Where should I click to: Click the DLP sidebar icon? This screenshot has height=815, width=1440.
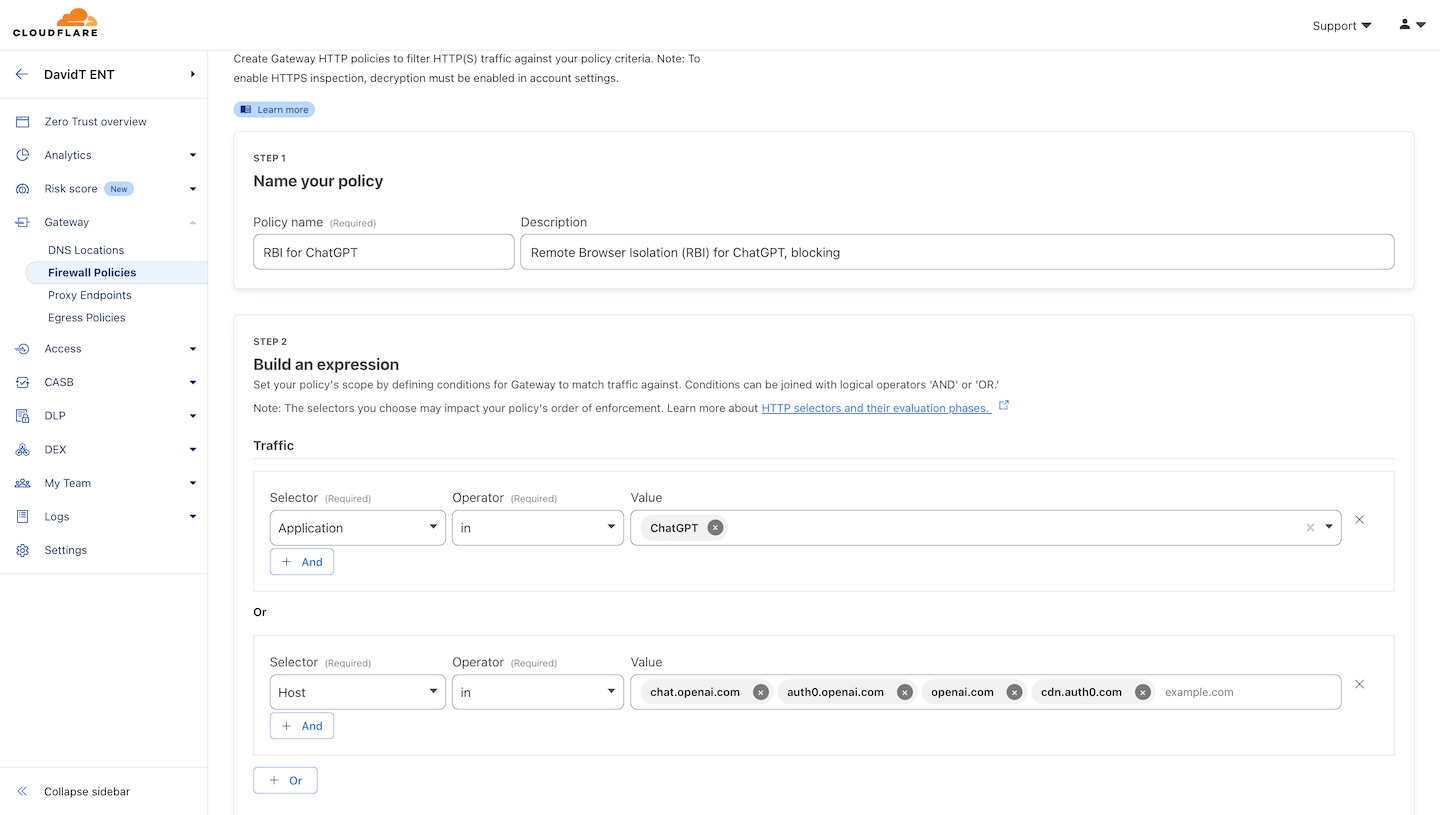coord(22,416)
